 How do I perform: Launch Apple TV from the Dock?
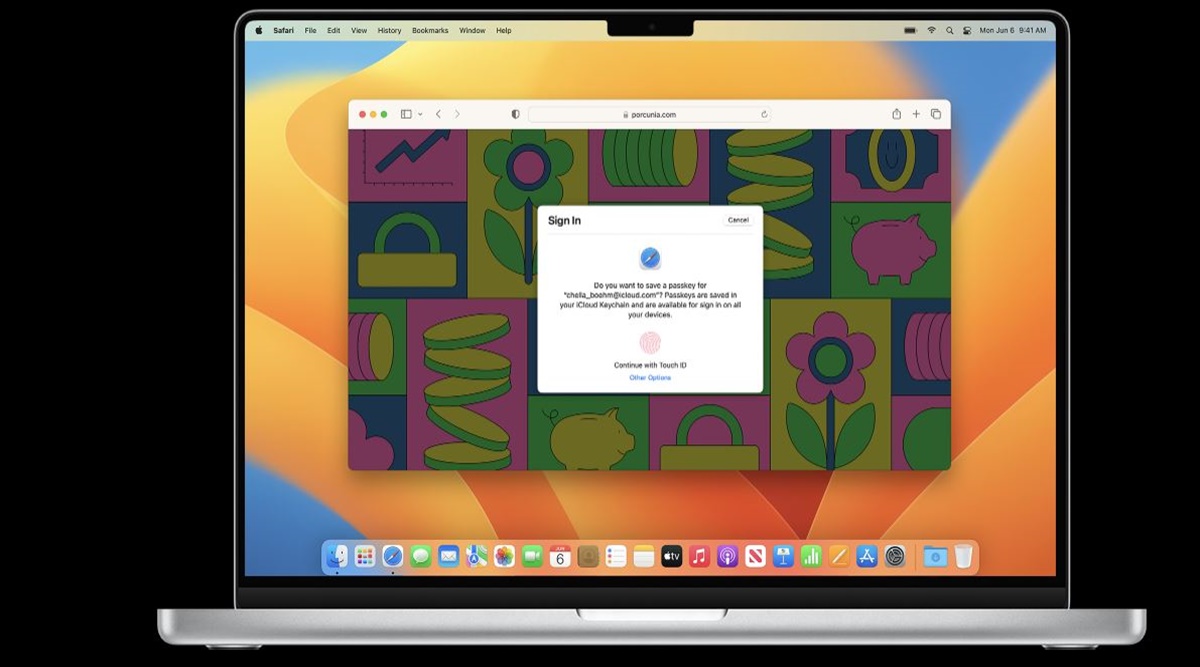point(672,557)
